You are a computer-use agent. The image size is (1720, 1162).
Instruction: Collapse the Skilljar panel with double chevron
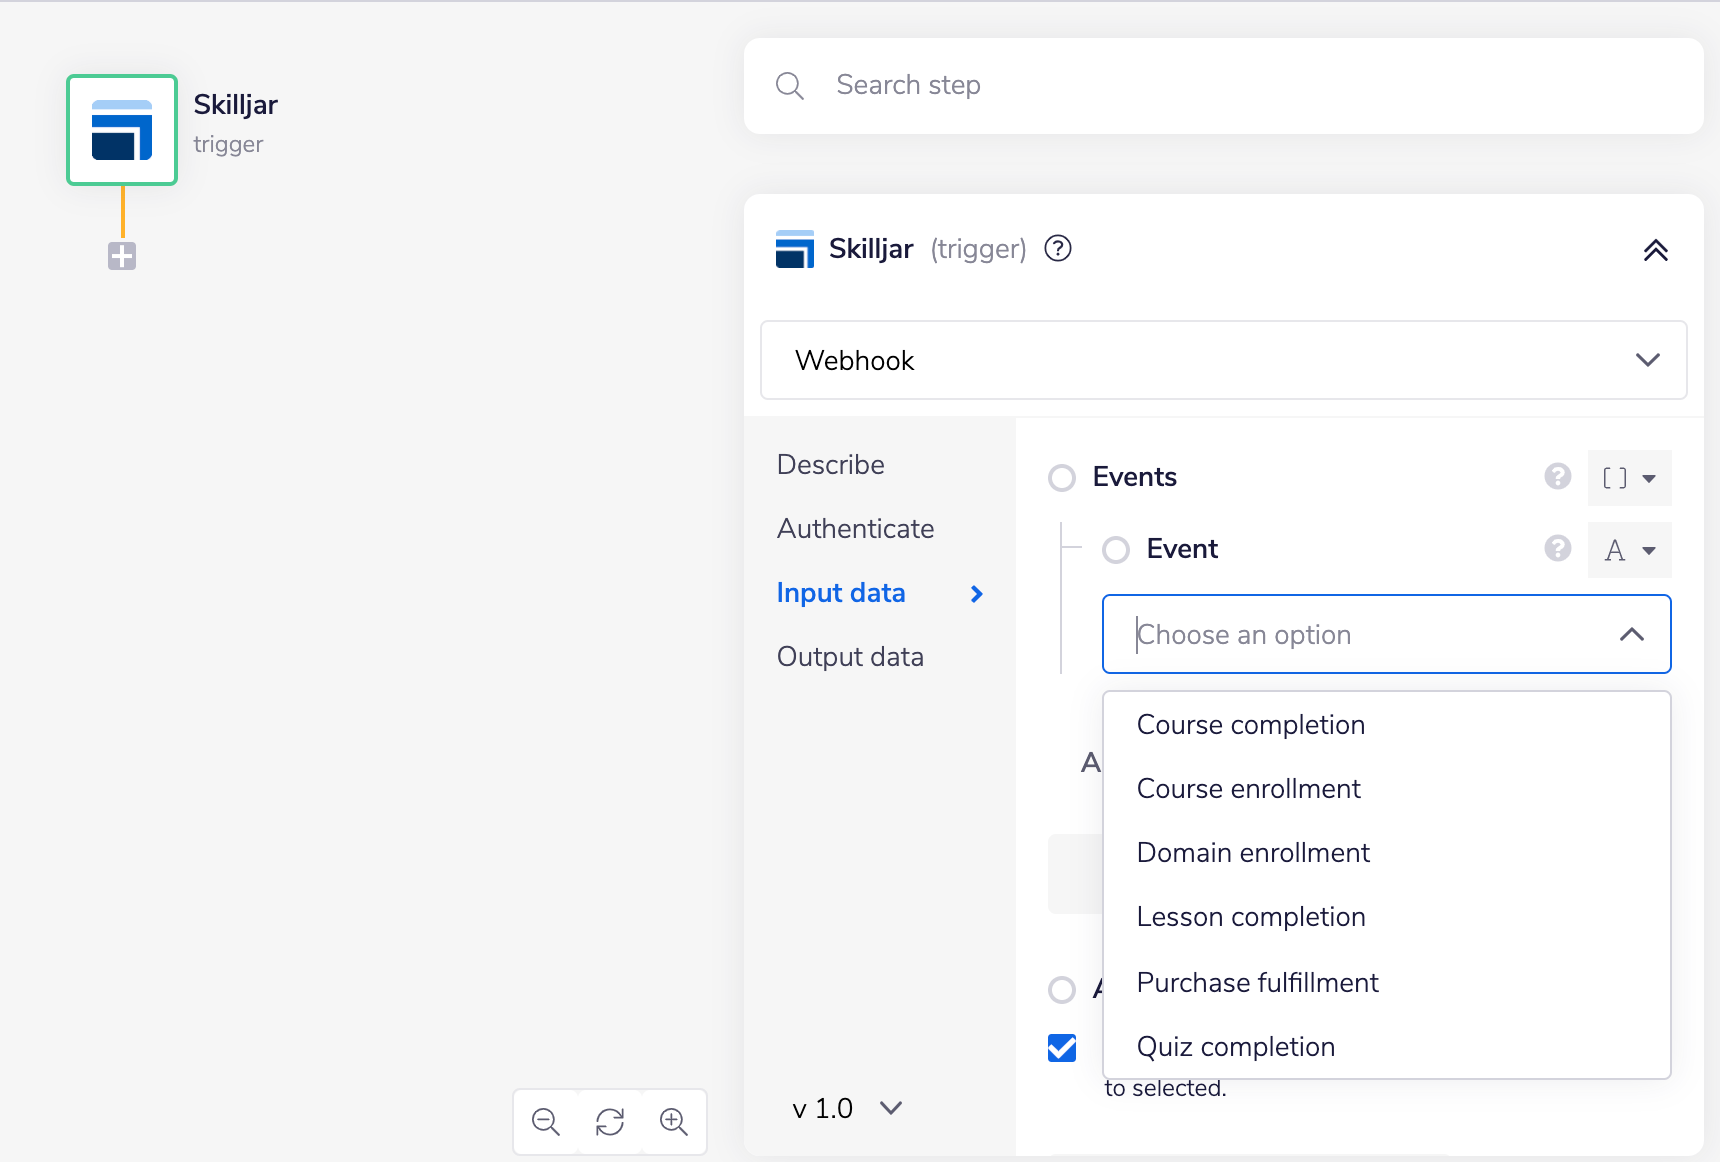click(1656, 250)
